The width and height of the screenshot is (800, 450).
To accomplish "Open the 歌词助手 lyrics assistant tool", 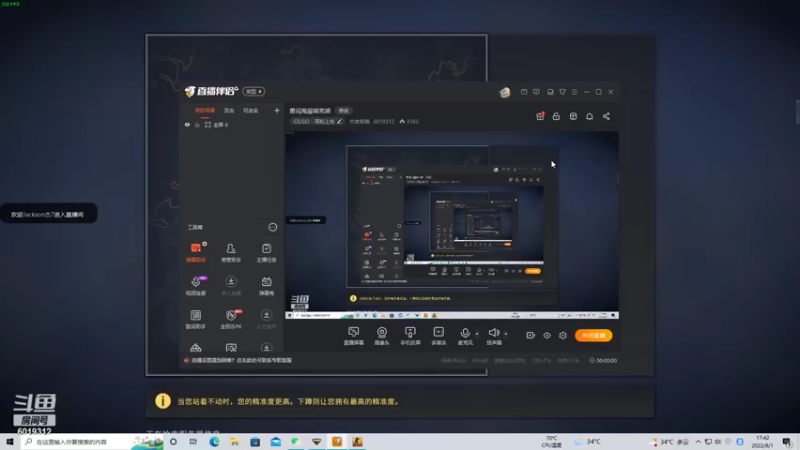I will (196, 319).
